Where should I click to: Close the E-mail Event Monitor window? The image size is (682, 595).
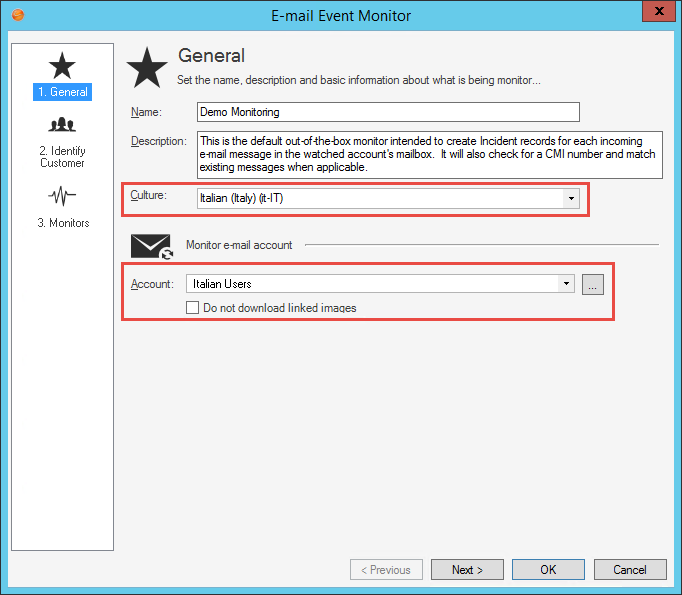pos(659,11)
